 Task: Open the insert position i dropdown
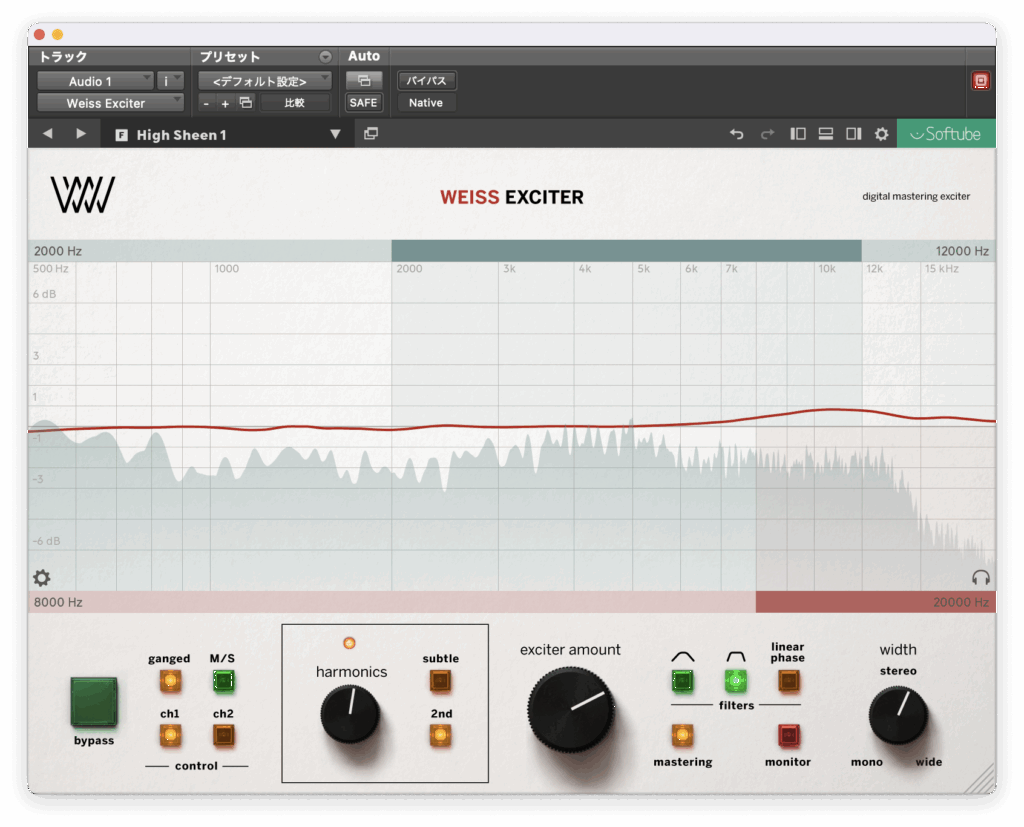pos(170,81)
